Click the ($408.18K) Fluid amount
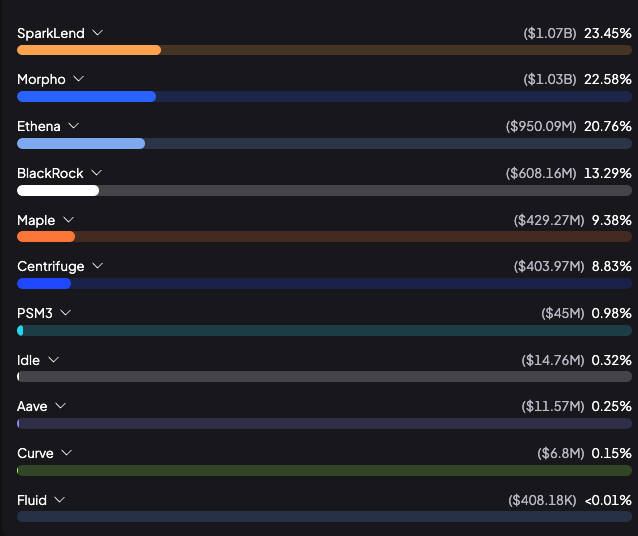638x536 pixels. (542, 500)
